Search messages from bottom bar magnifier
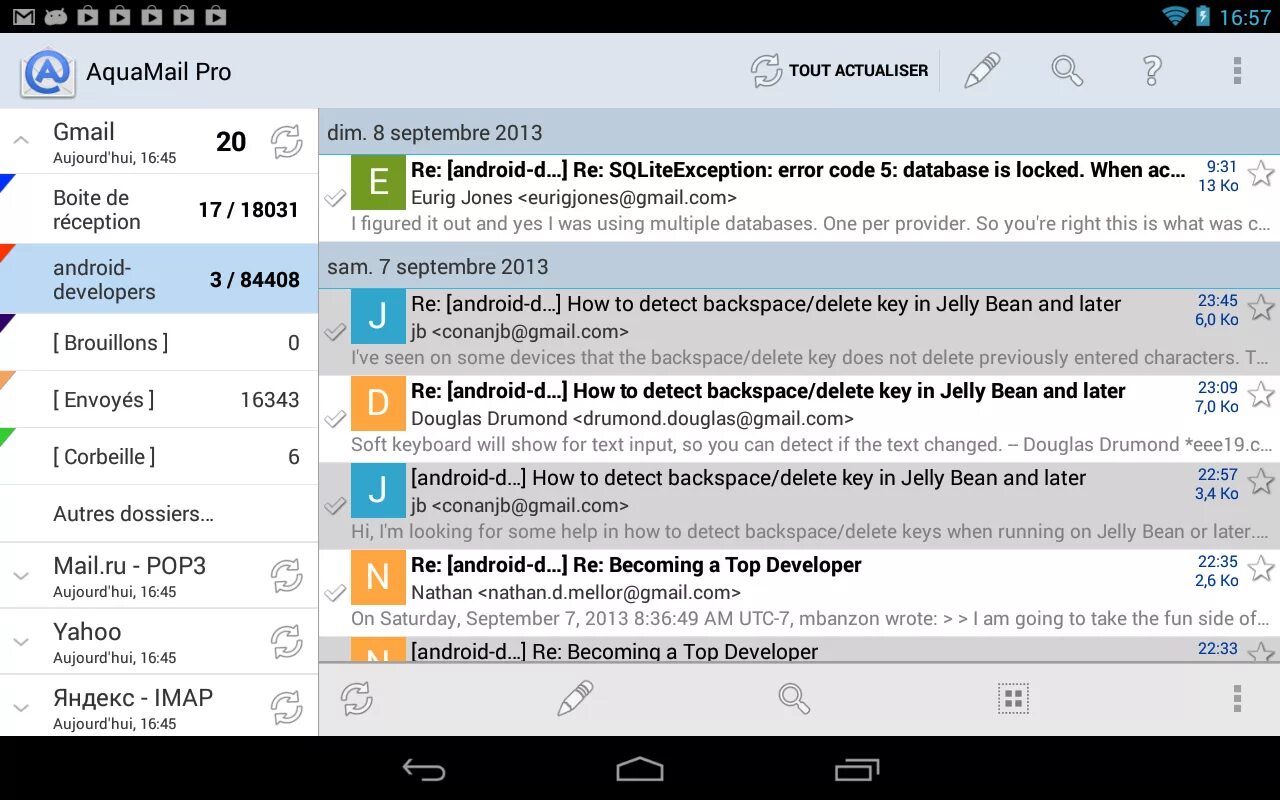 click(x=794, y=698)
